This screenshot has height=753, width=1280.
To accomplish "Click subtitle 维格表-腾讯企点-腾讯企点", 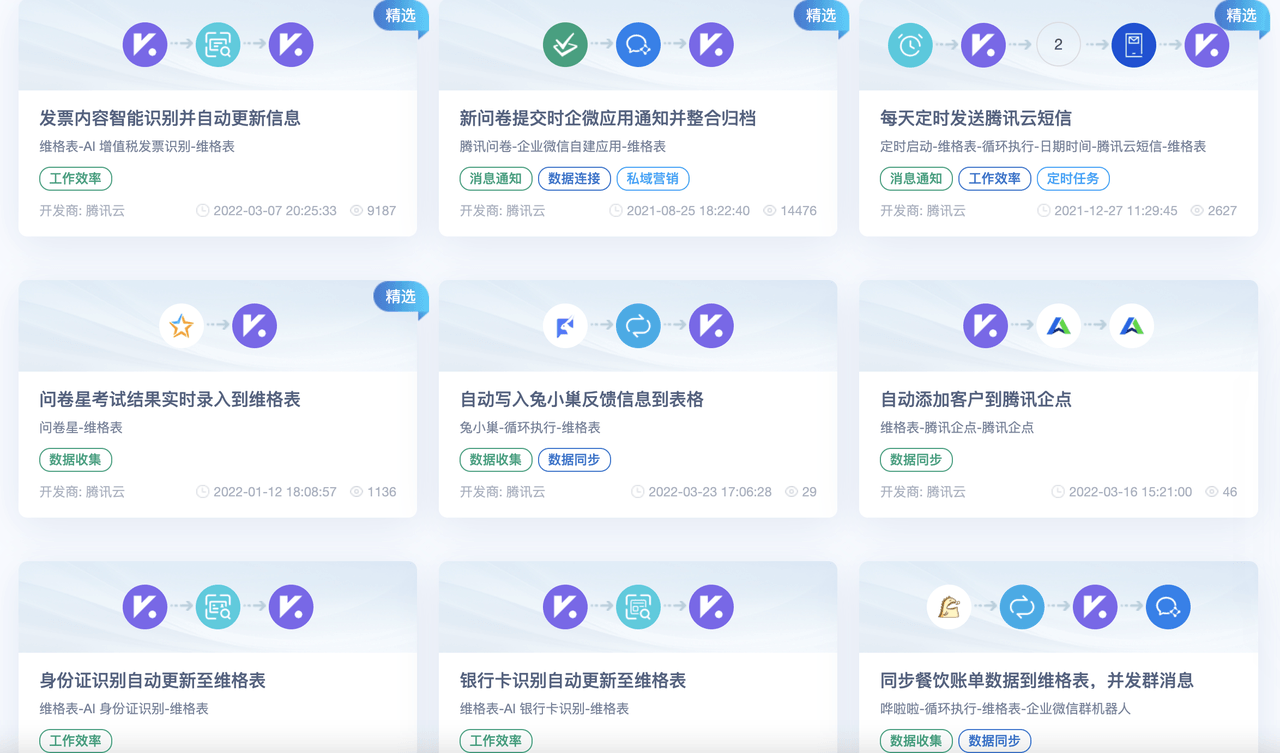I will pos(957,427).
